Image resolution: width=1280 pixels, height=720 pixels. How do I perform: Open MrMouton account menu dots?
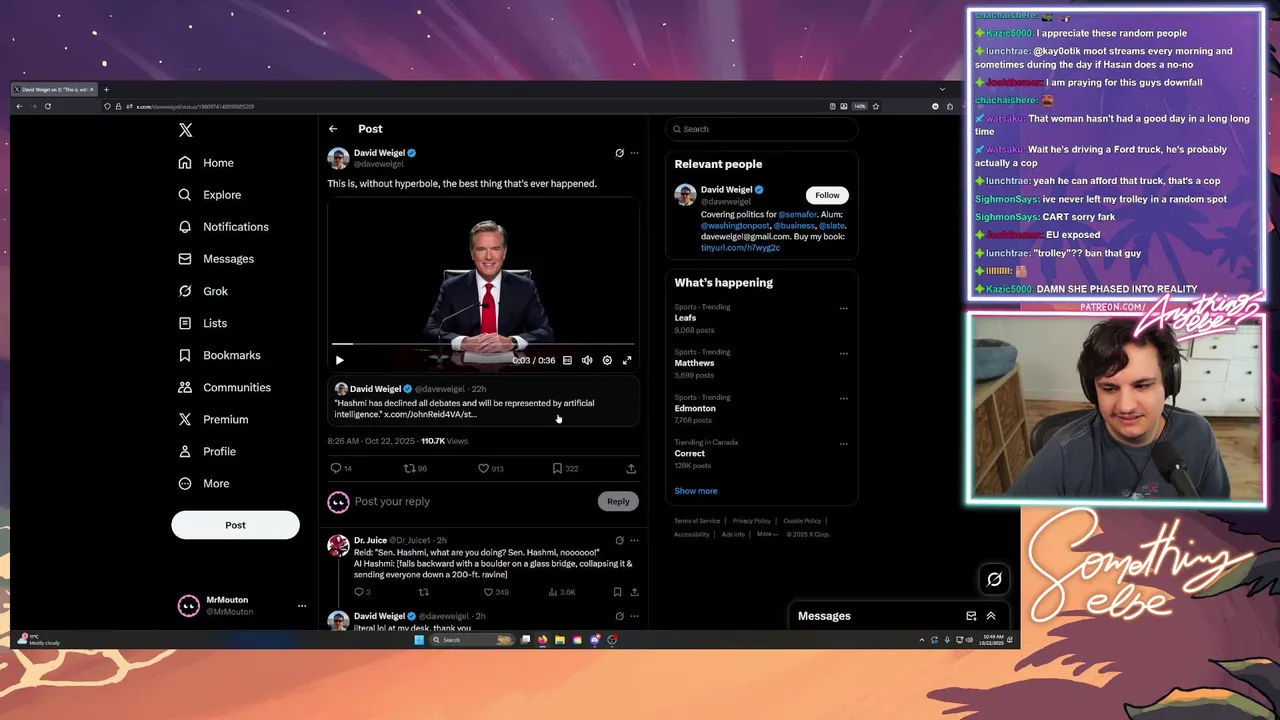(302, 606)
